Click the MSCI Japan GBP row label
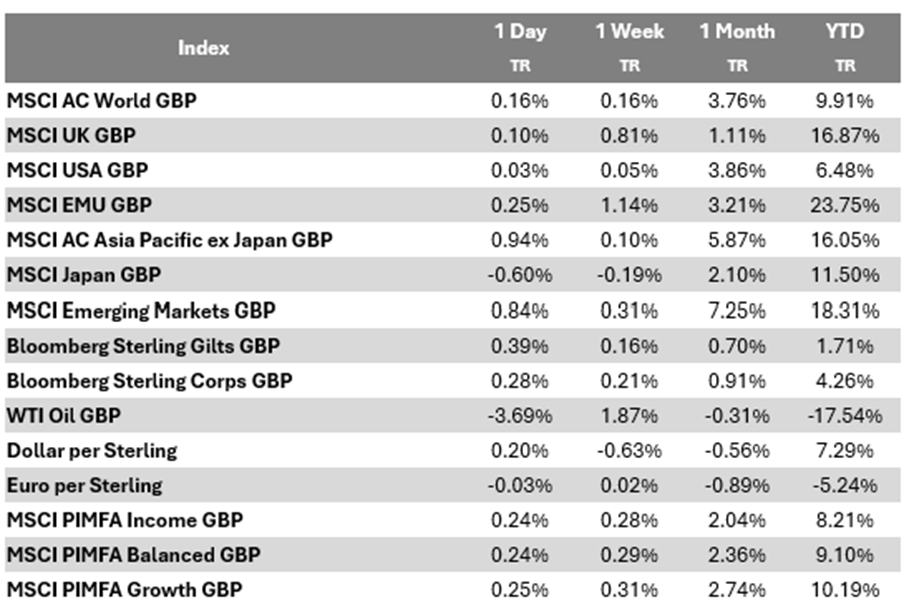Image resolution: width=909 pixels, height=610 pixels. point(84,275)
